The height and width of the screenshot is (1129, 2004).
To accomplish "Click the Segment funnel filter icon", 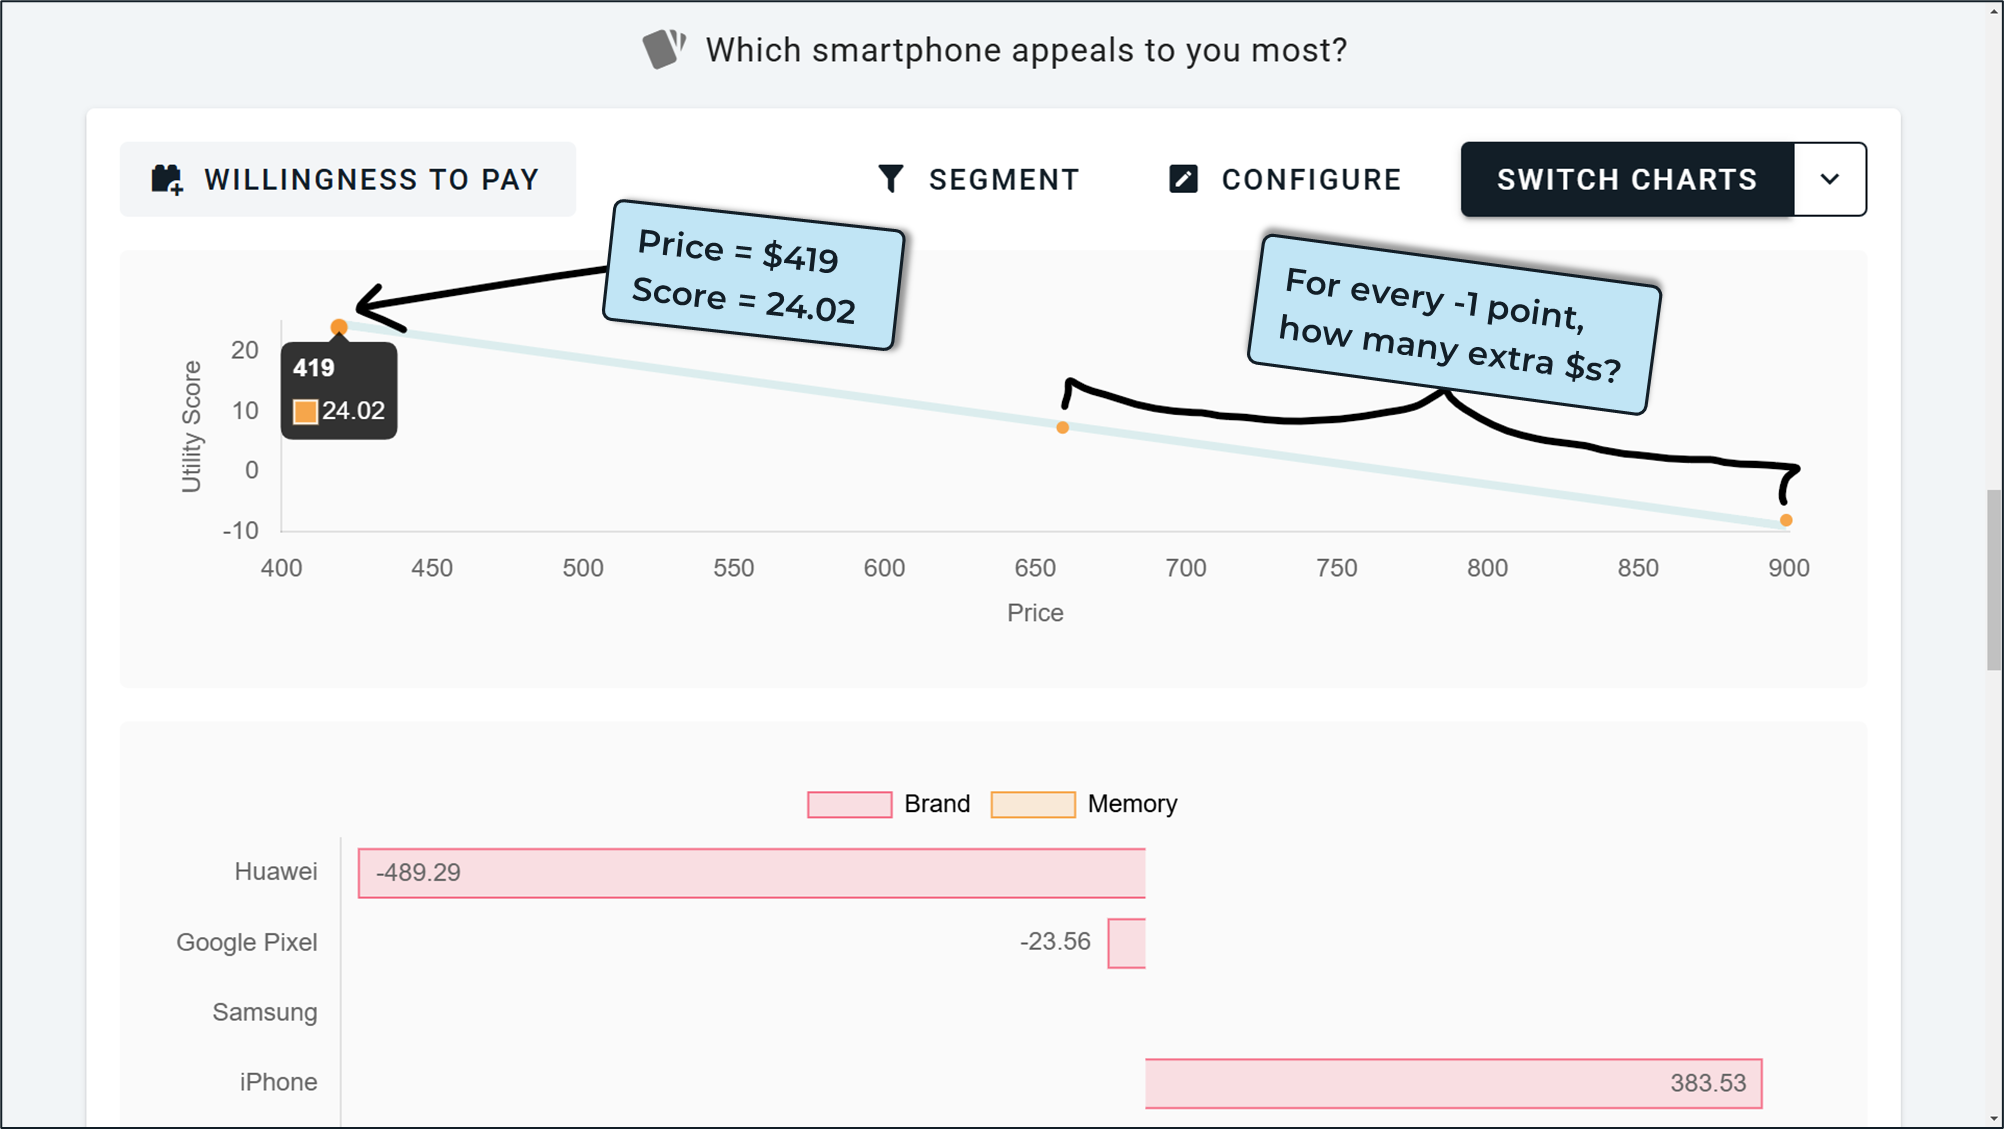I will point(890,179).
